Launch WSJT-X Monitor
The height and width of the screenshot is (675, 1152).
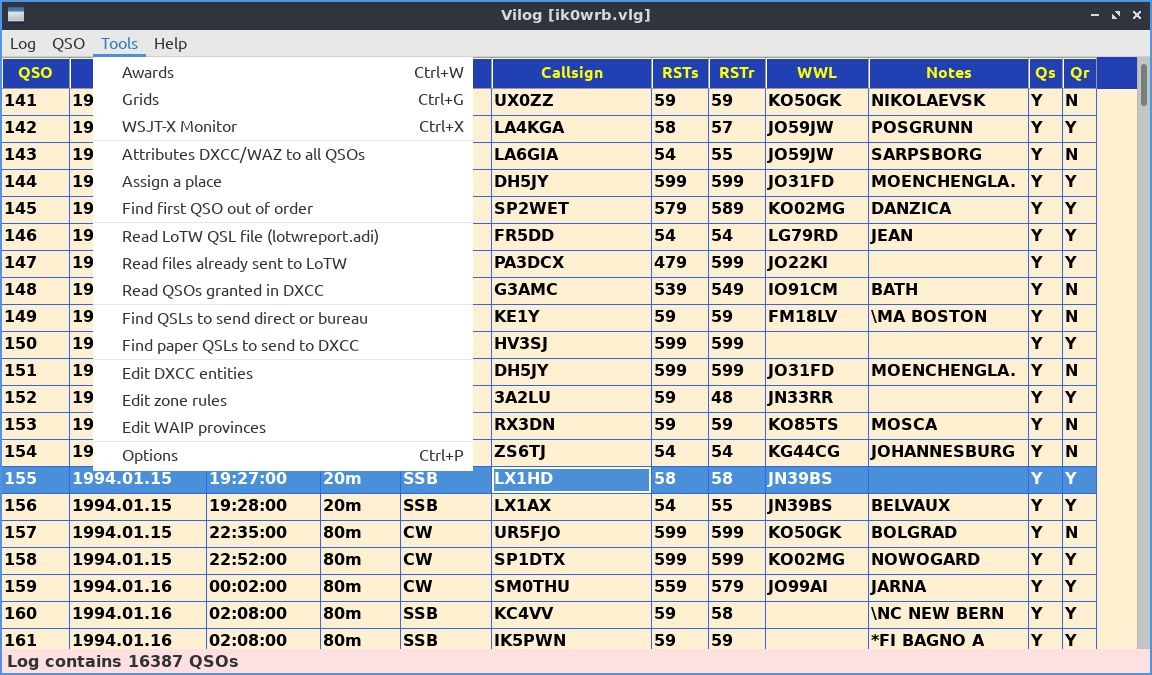283,126
